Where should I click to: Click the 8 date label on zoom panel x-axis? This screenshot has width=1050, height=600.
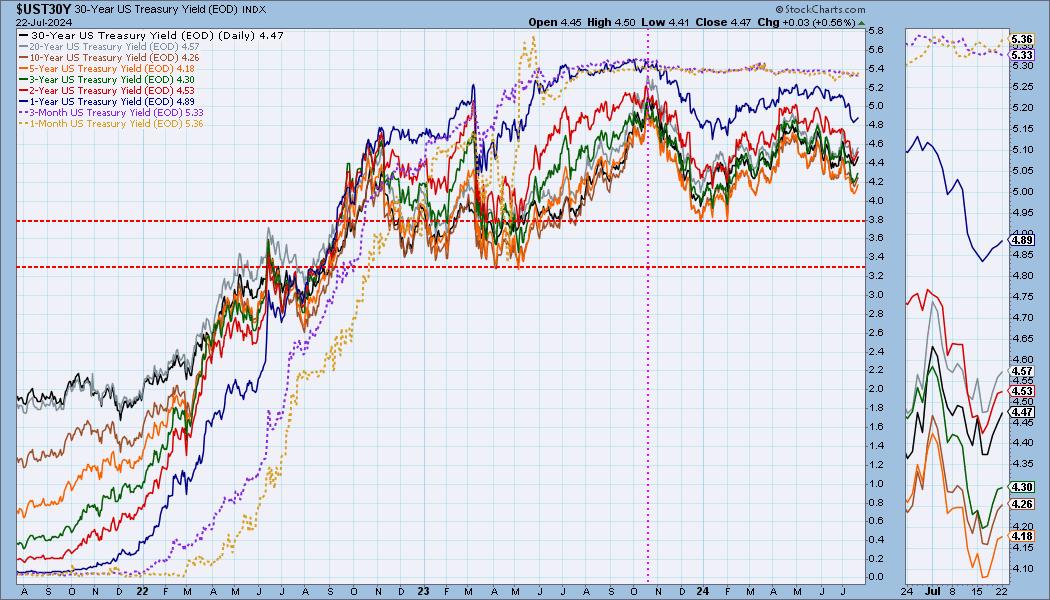[x=954, y=592]
